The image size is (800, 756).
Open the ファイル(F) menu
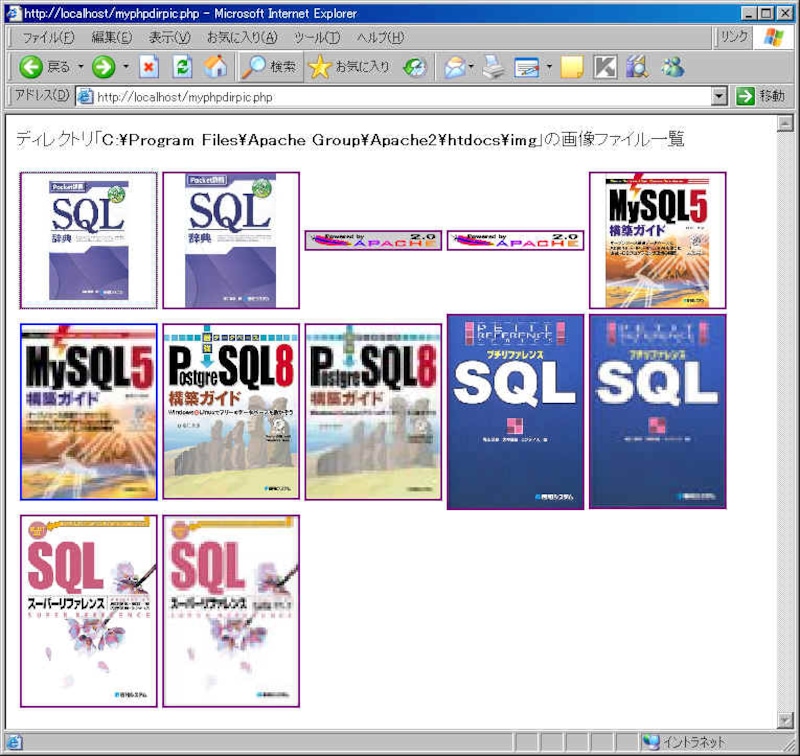coord(48,37)
